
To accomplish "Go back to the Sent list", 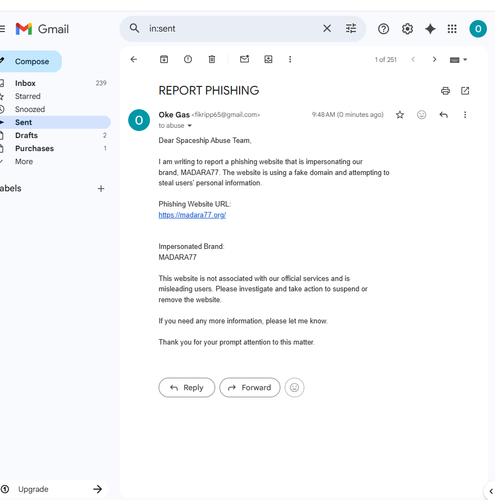I will pyautogui.click(x=134, y=59).
